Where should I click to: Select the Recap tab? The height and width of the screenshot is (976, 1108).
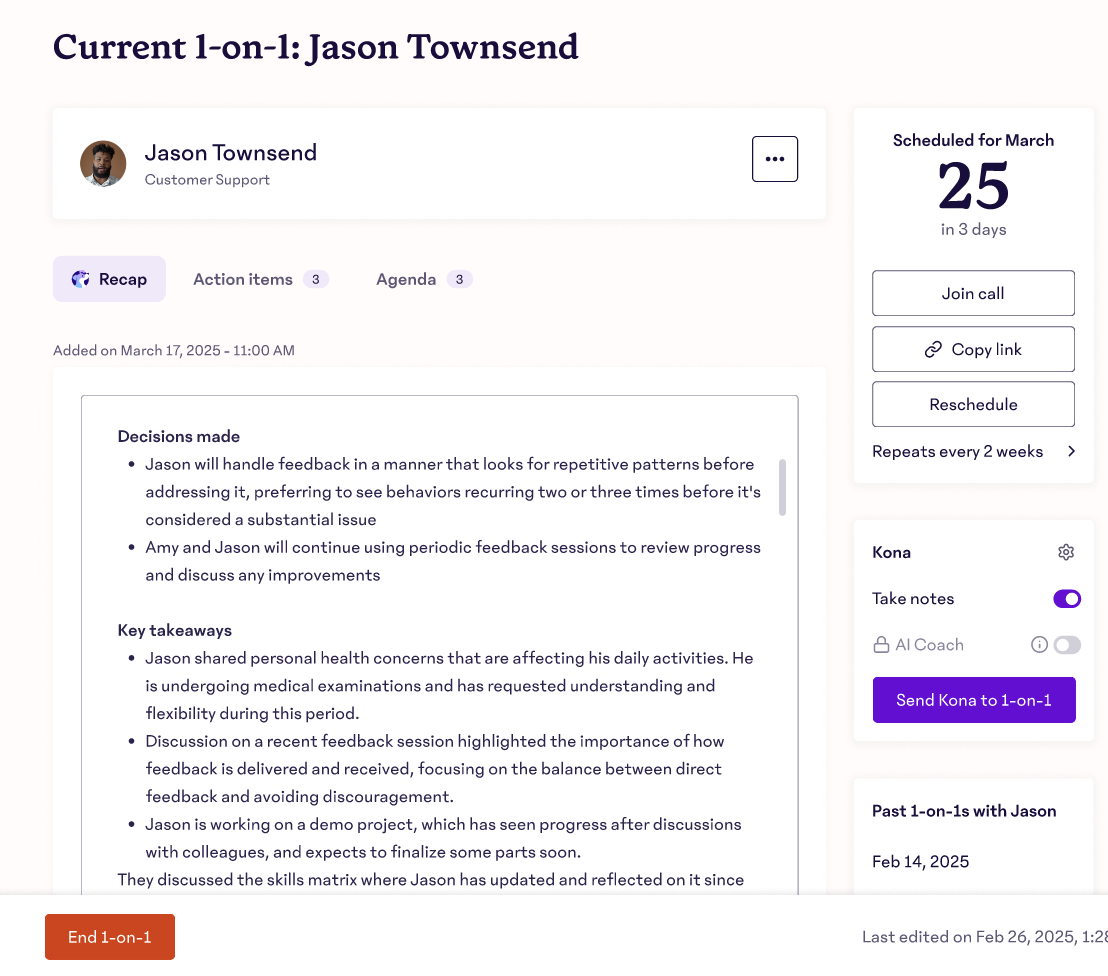(x=110, y=279)
